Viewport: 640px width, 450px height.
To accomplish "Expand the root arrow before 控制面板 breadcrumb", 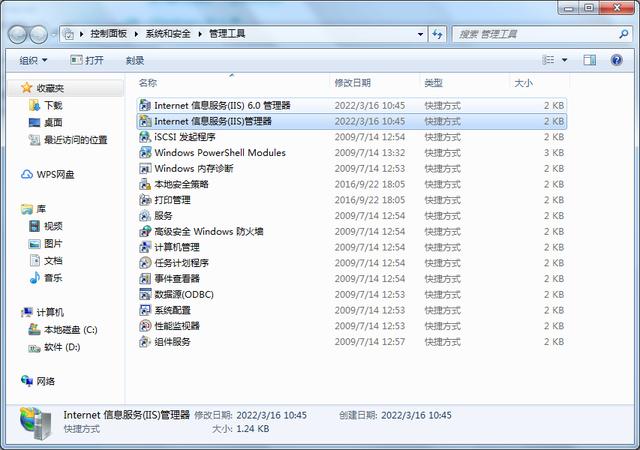I will pyautogui.click(x=81, y=34).
